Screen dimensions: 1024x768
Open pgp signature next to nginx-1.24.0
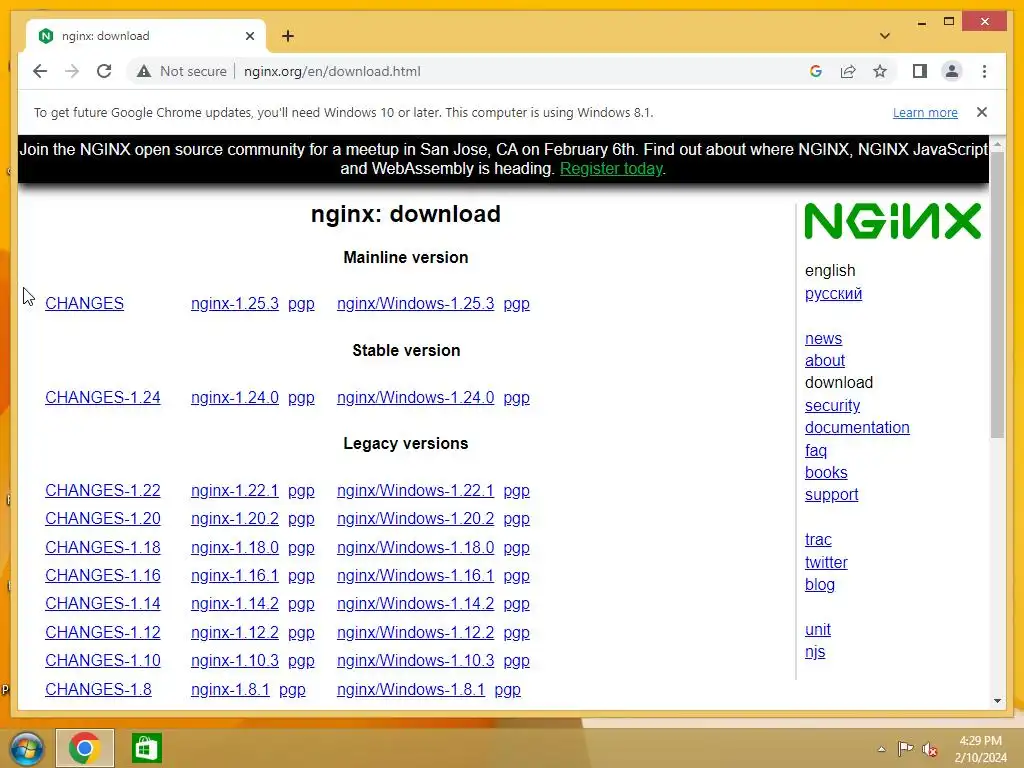[x=301, y=397]
